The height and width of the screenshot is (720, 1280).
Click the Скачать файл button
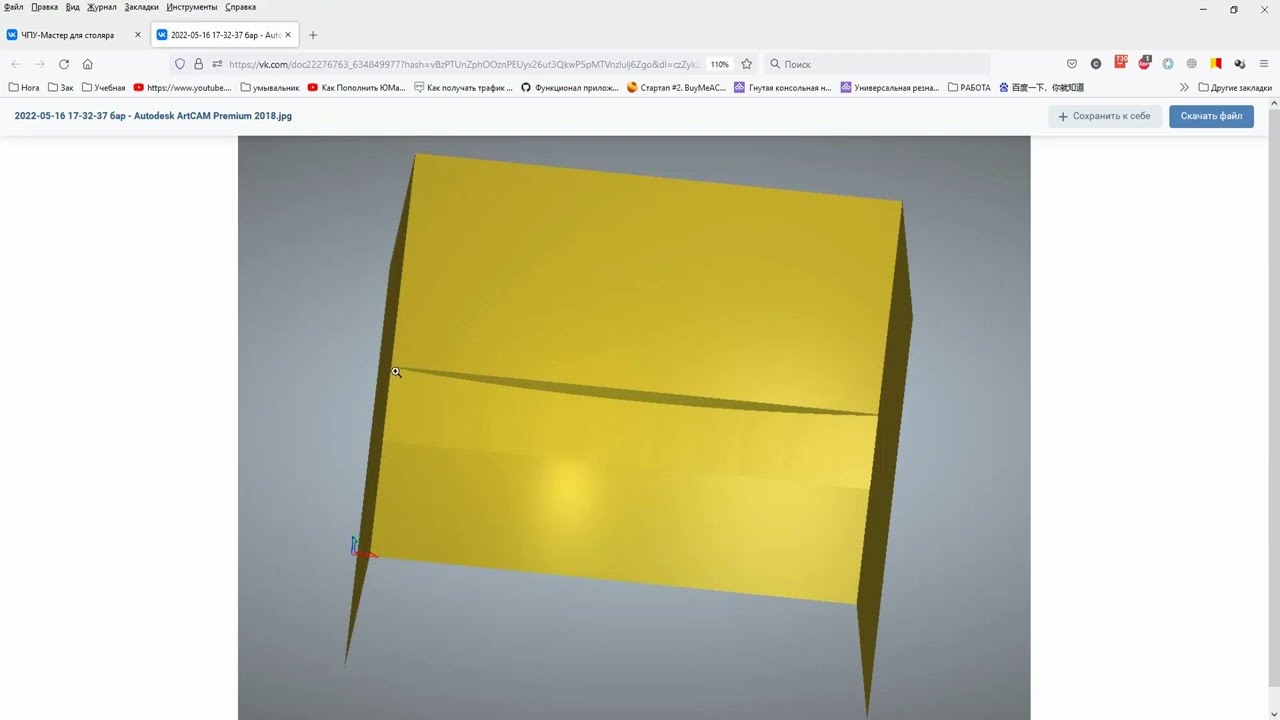(x=1211, y=116)
